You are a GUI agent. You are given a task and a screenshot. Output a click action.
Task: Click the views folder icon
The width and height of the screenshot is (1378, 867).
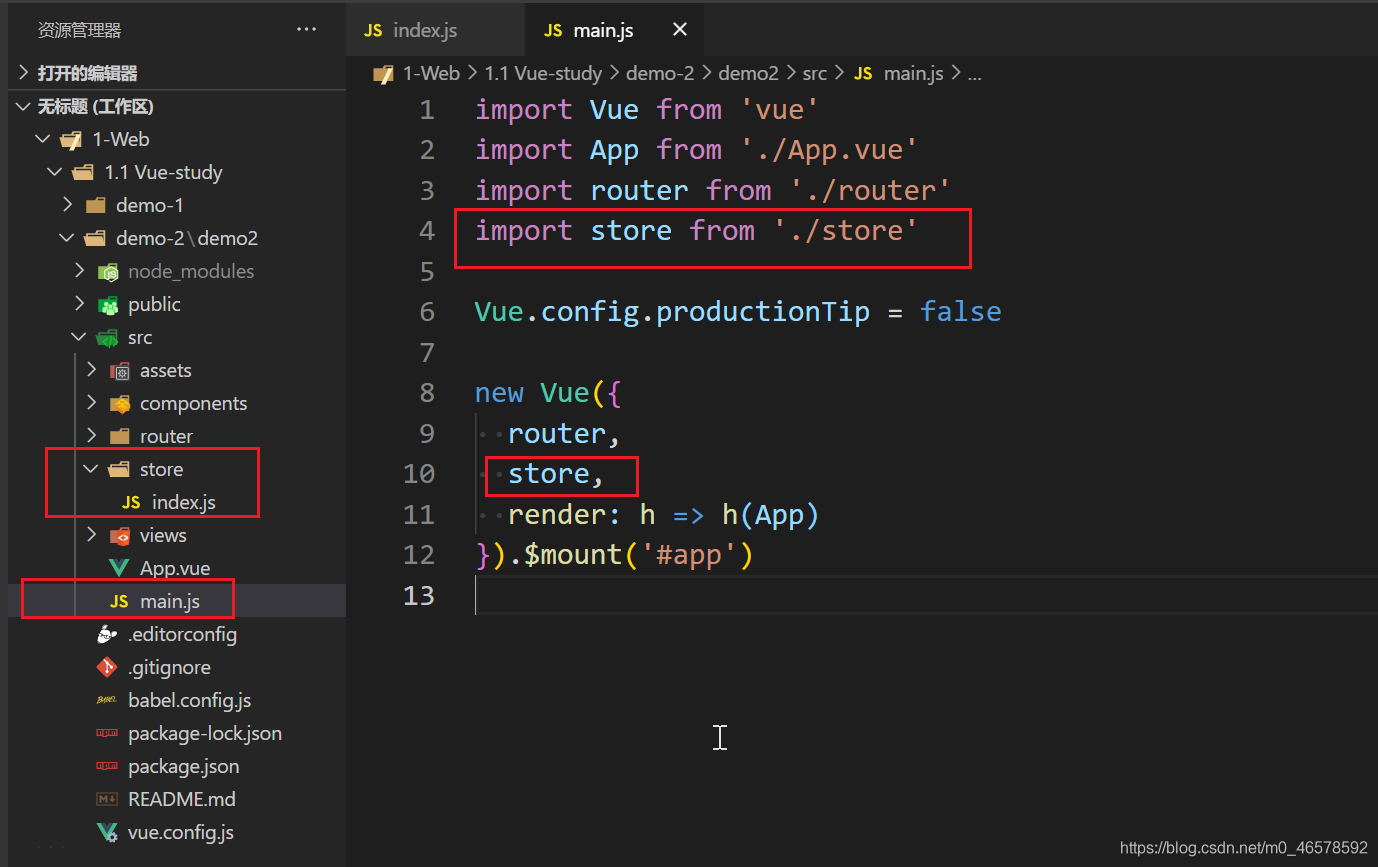click(119, 535)
